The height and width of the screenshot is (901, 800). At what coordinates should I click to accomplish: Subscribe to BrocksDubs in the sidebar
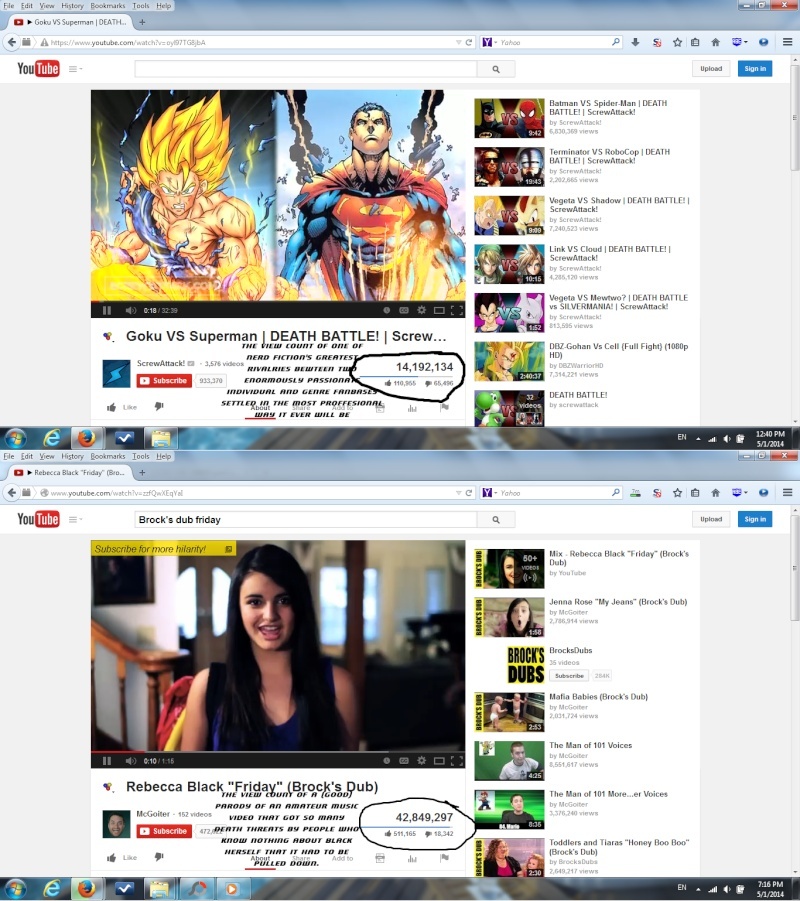569,676
